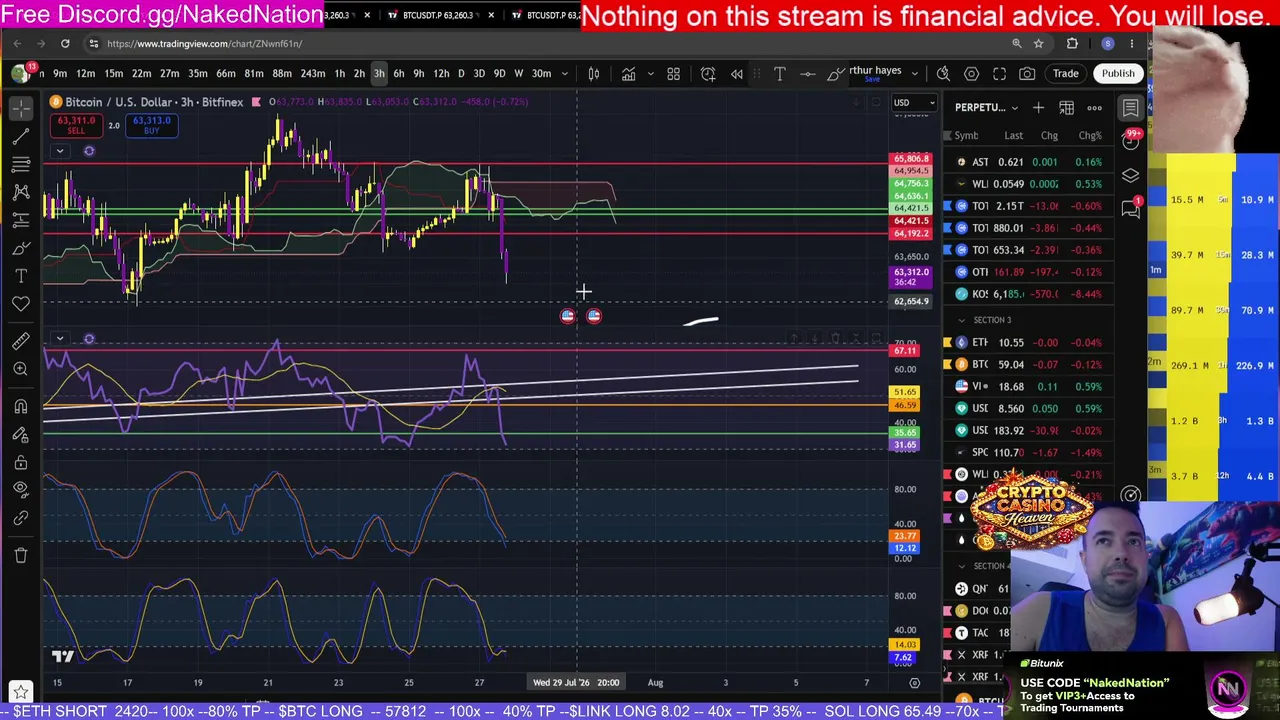Toggle magnet mode in drawing toolbar

pyautogui.click(x=21, y=406)
